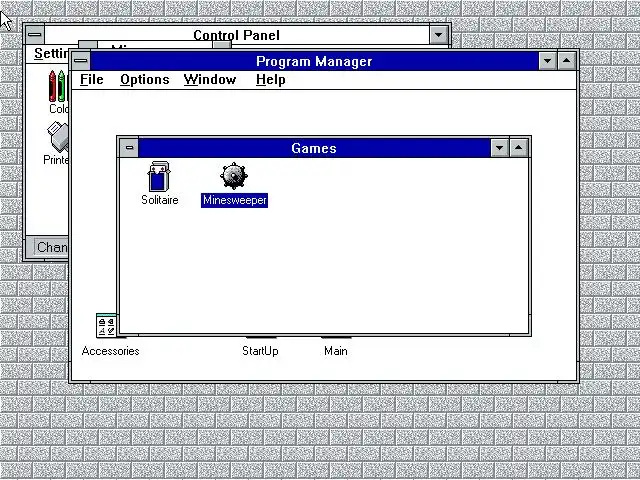Open the Options menu
640x480 pixels.
coord(144,80)
